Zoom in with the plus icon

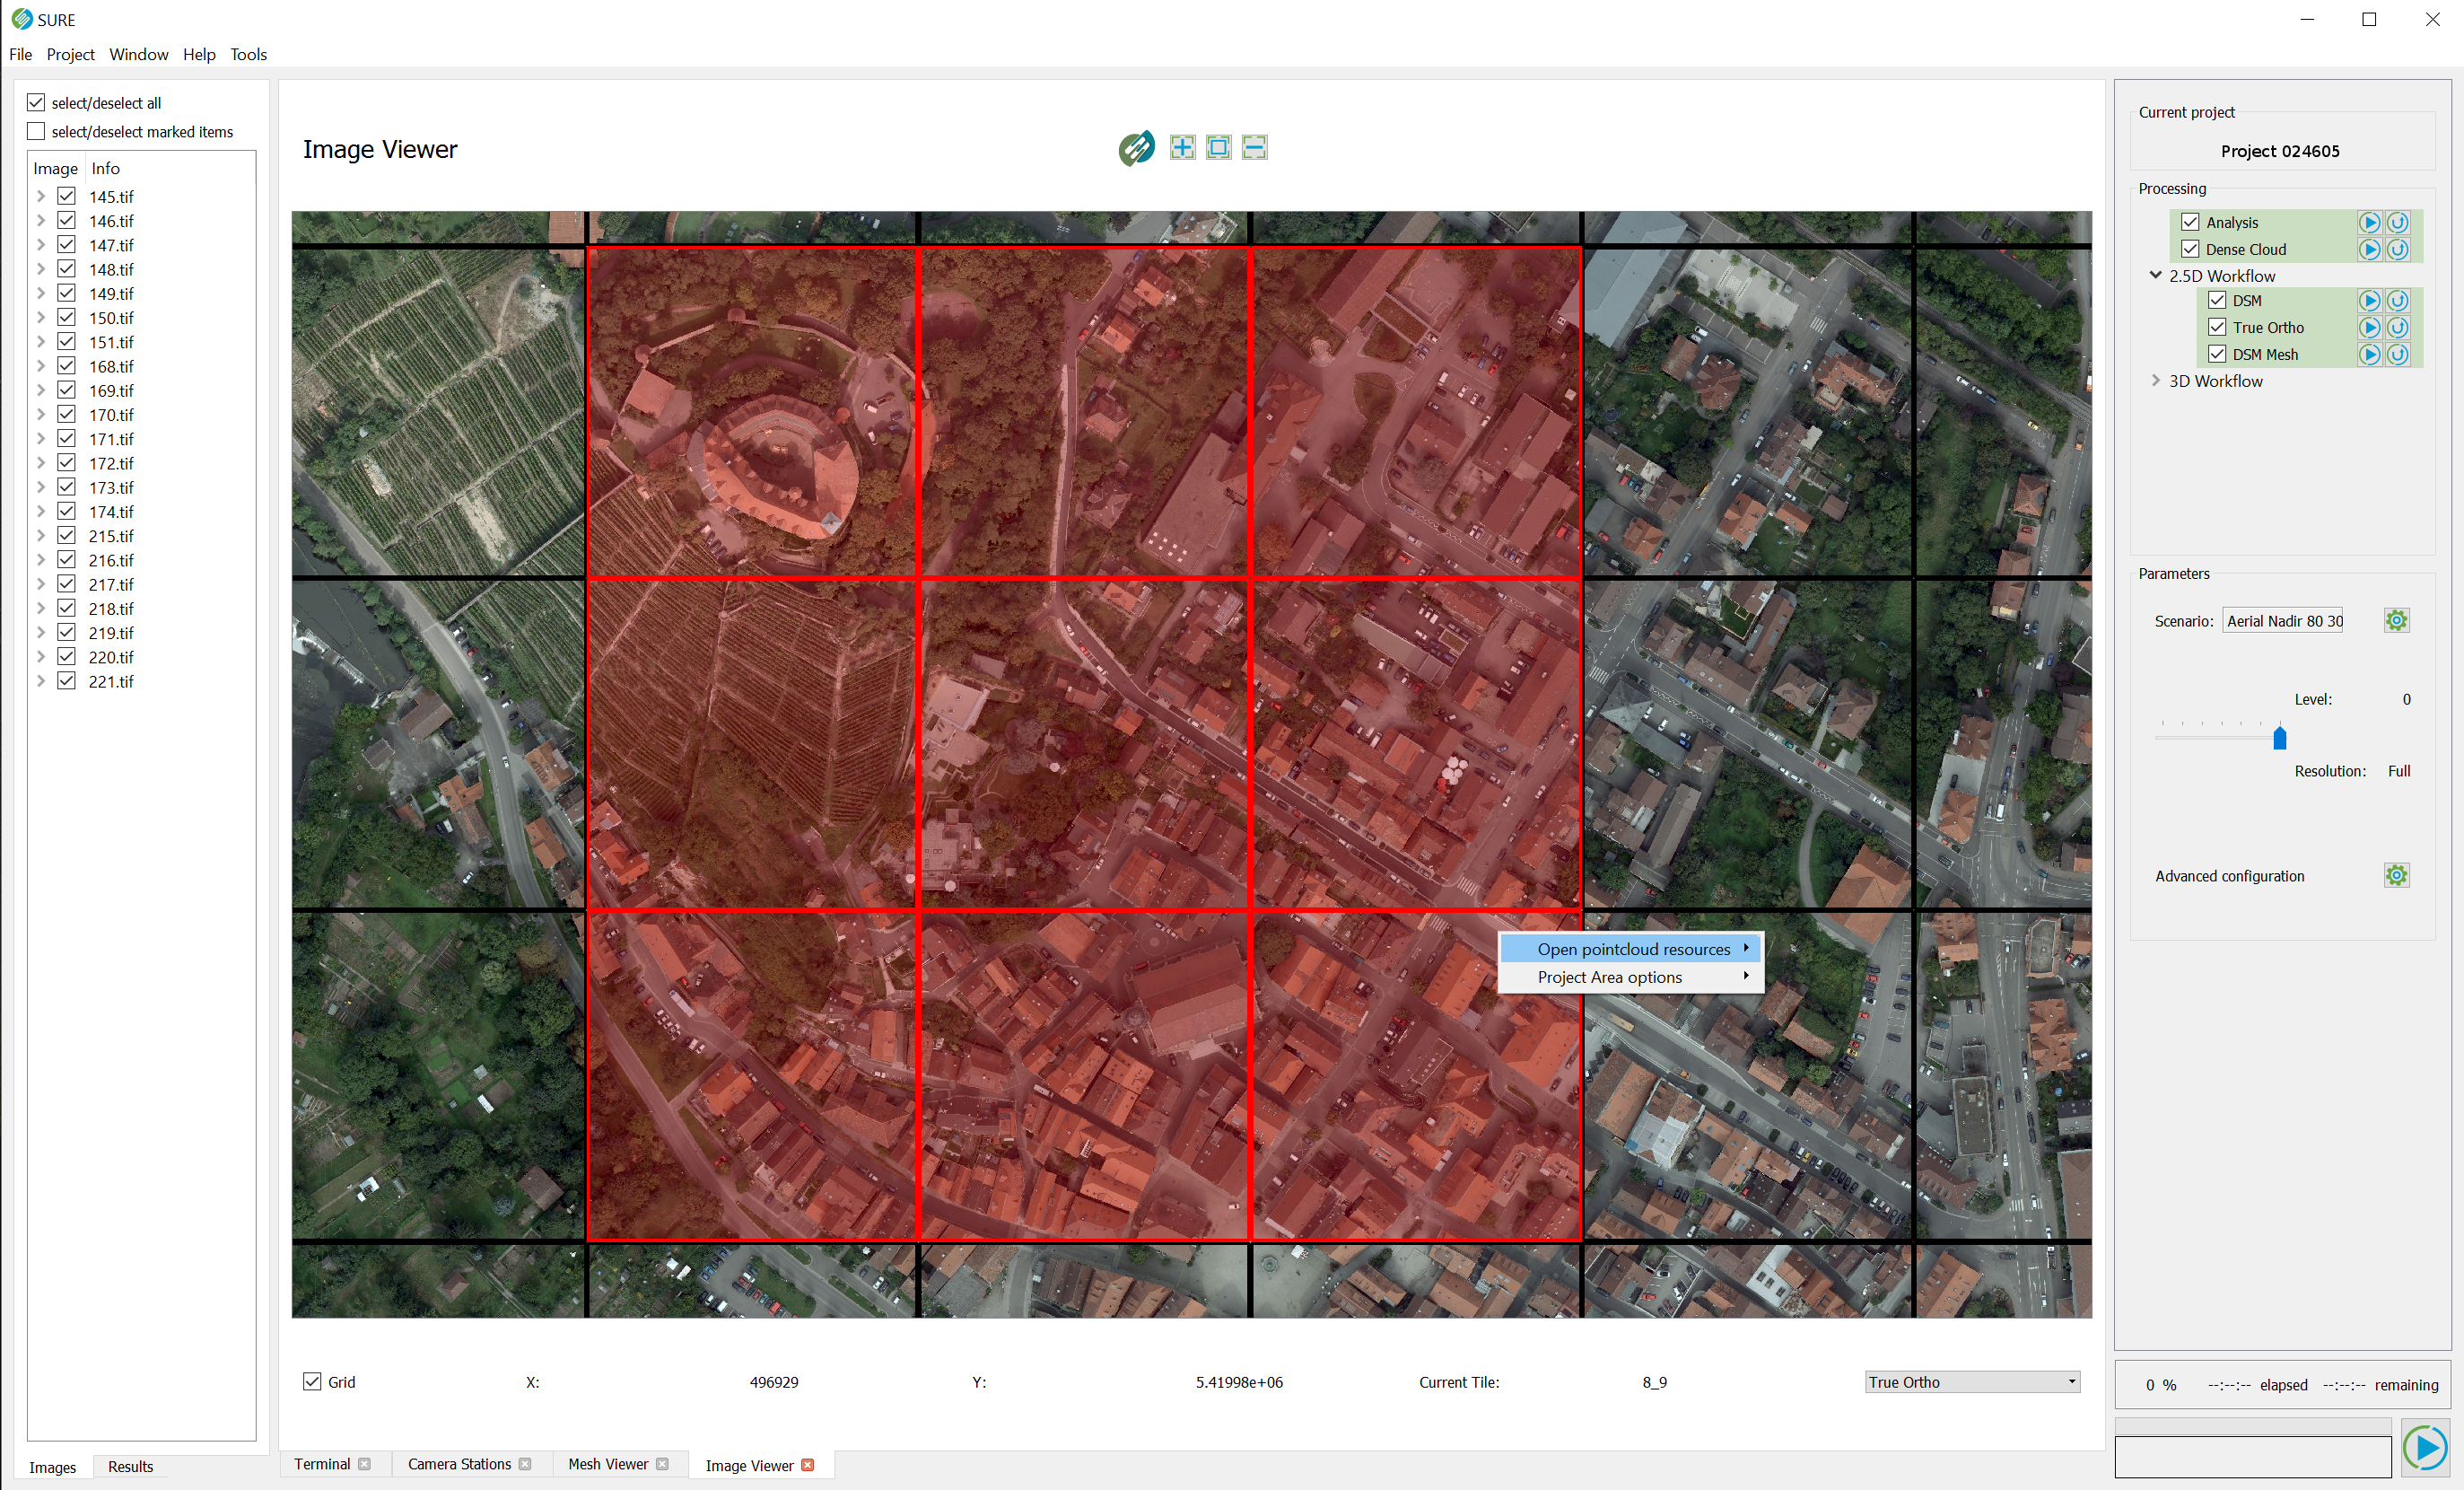pyautogui.click(x=1182, y=148)
